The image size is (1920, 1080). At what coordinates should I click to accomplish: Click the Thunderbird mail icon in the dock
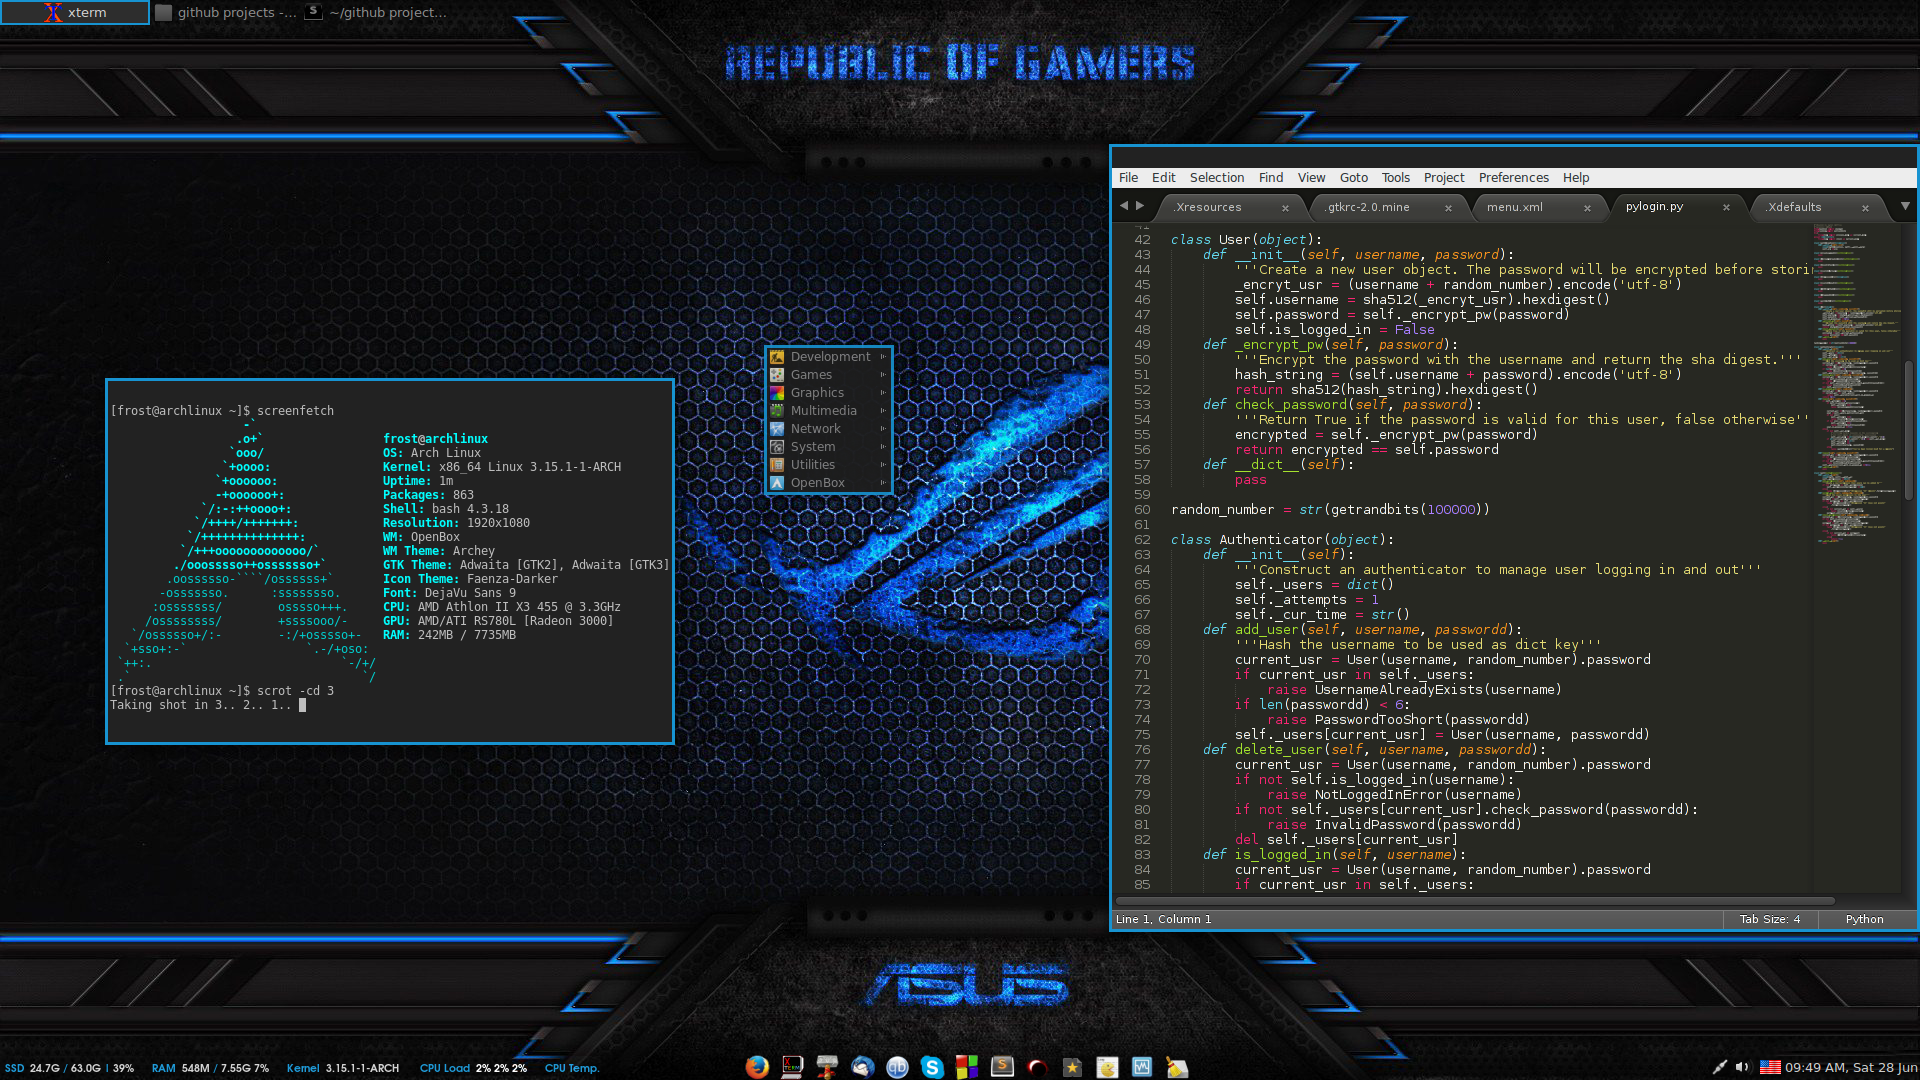pos(862,1067)
